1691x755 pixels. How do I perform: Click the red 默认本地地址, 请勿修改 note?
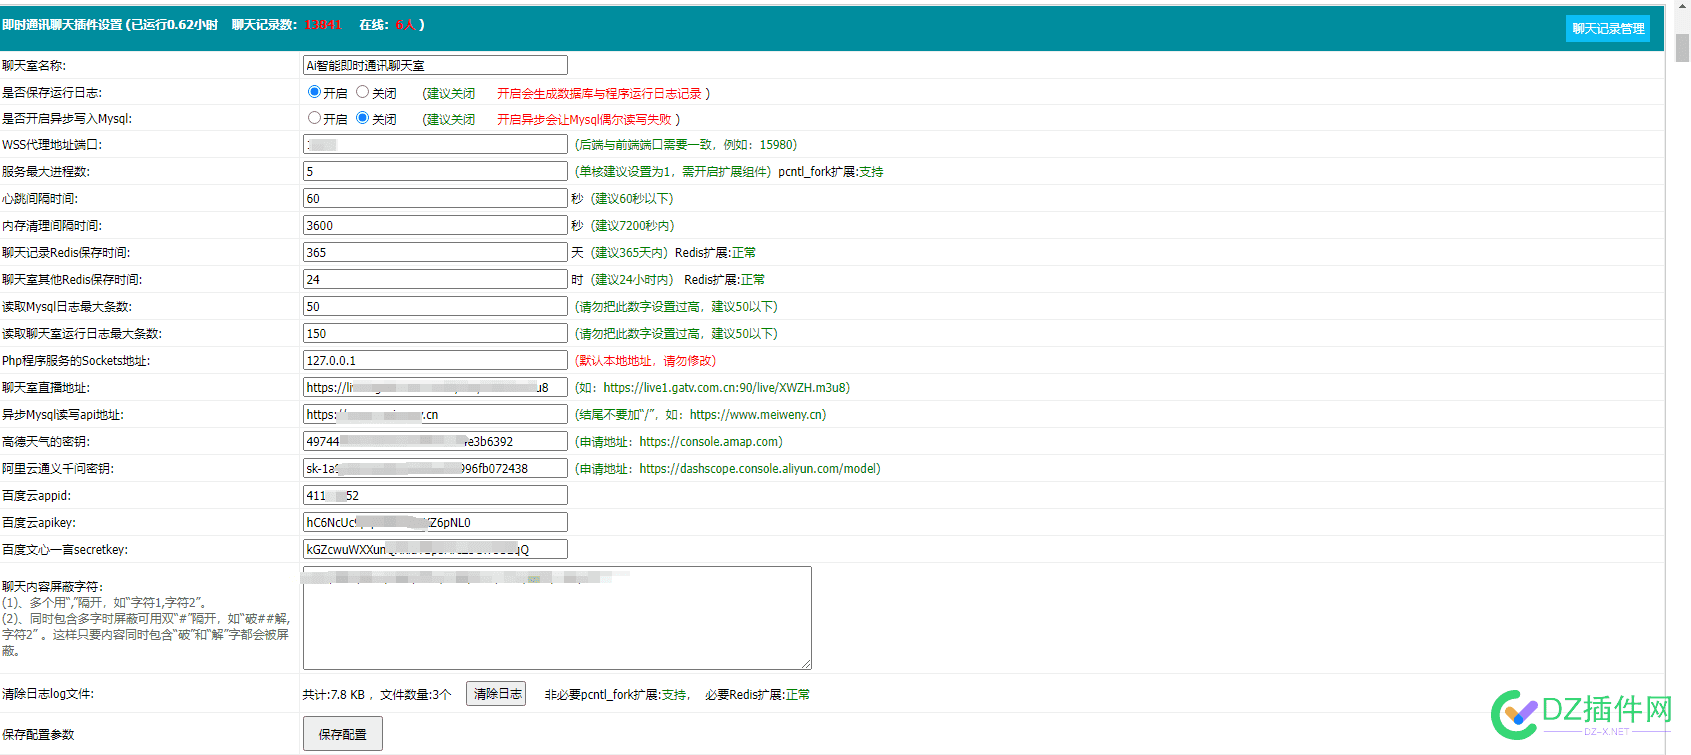click(646, 361)
